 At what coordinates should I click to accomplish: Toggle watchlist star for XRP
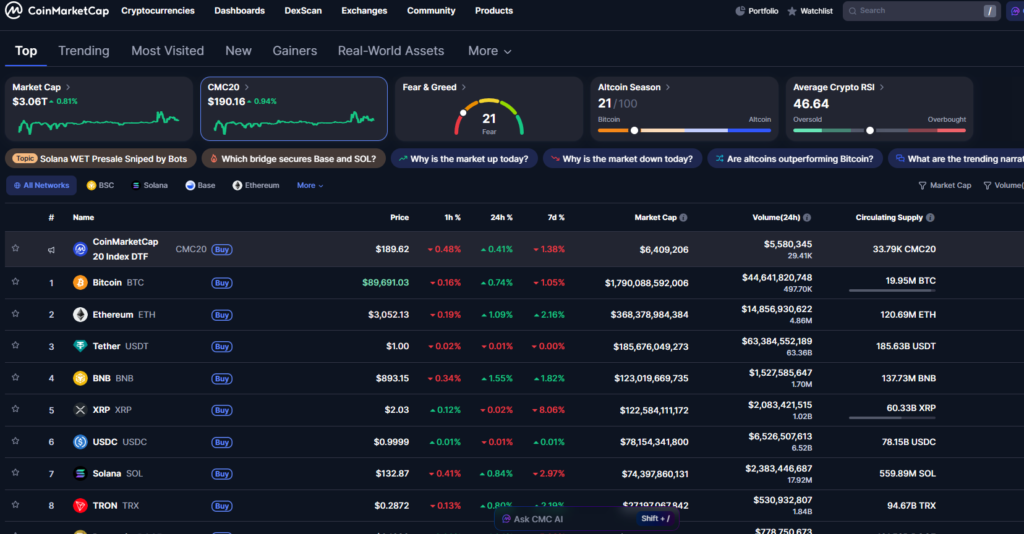pyautogui.click(x=15, y=410)
